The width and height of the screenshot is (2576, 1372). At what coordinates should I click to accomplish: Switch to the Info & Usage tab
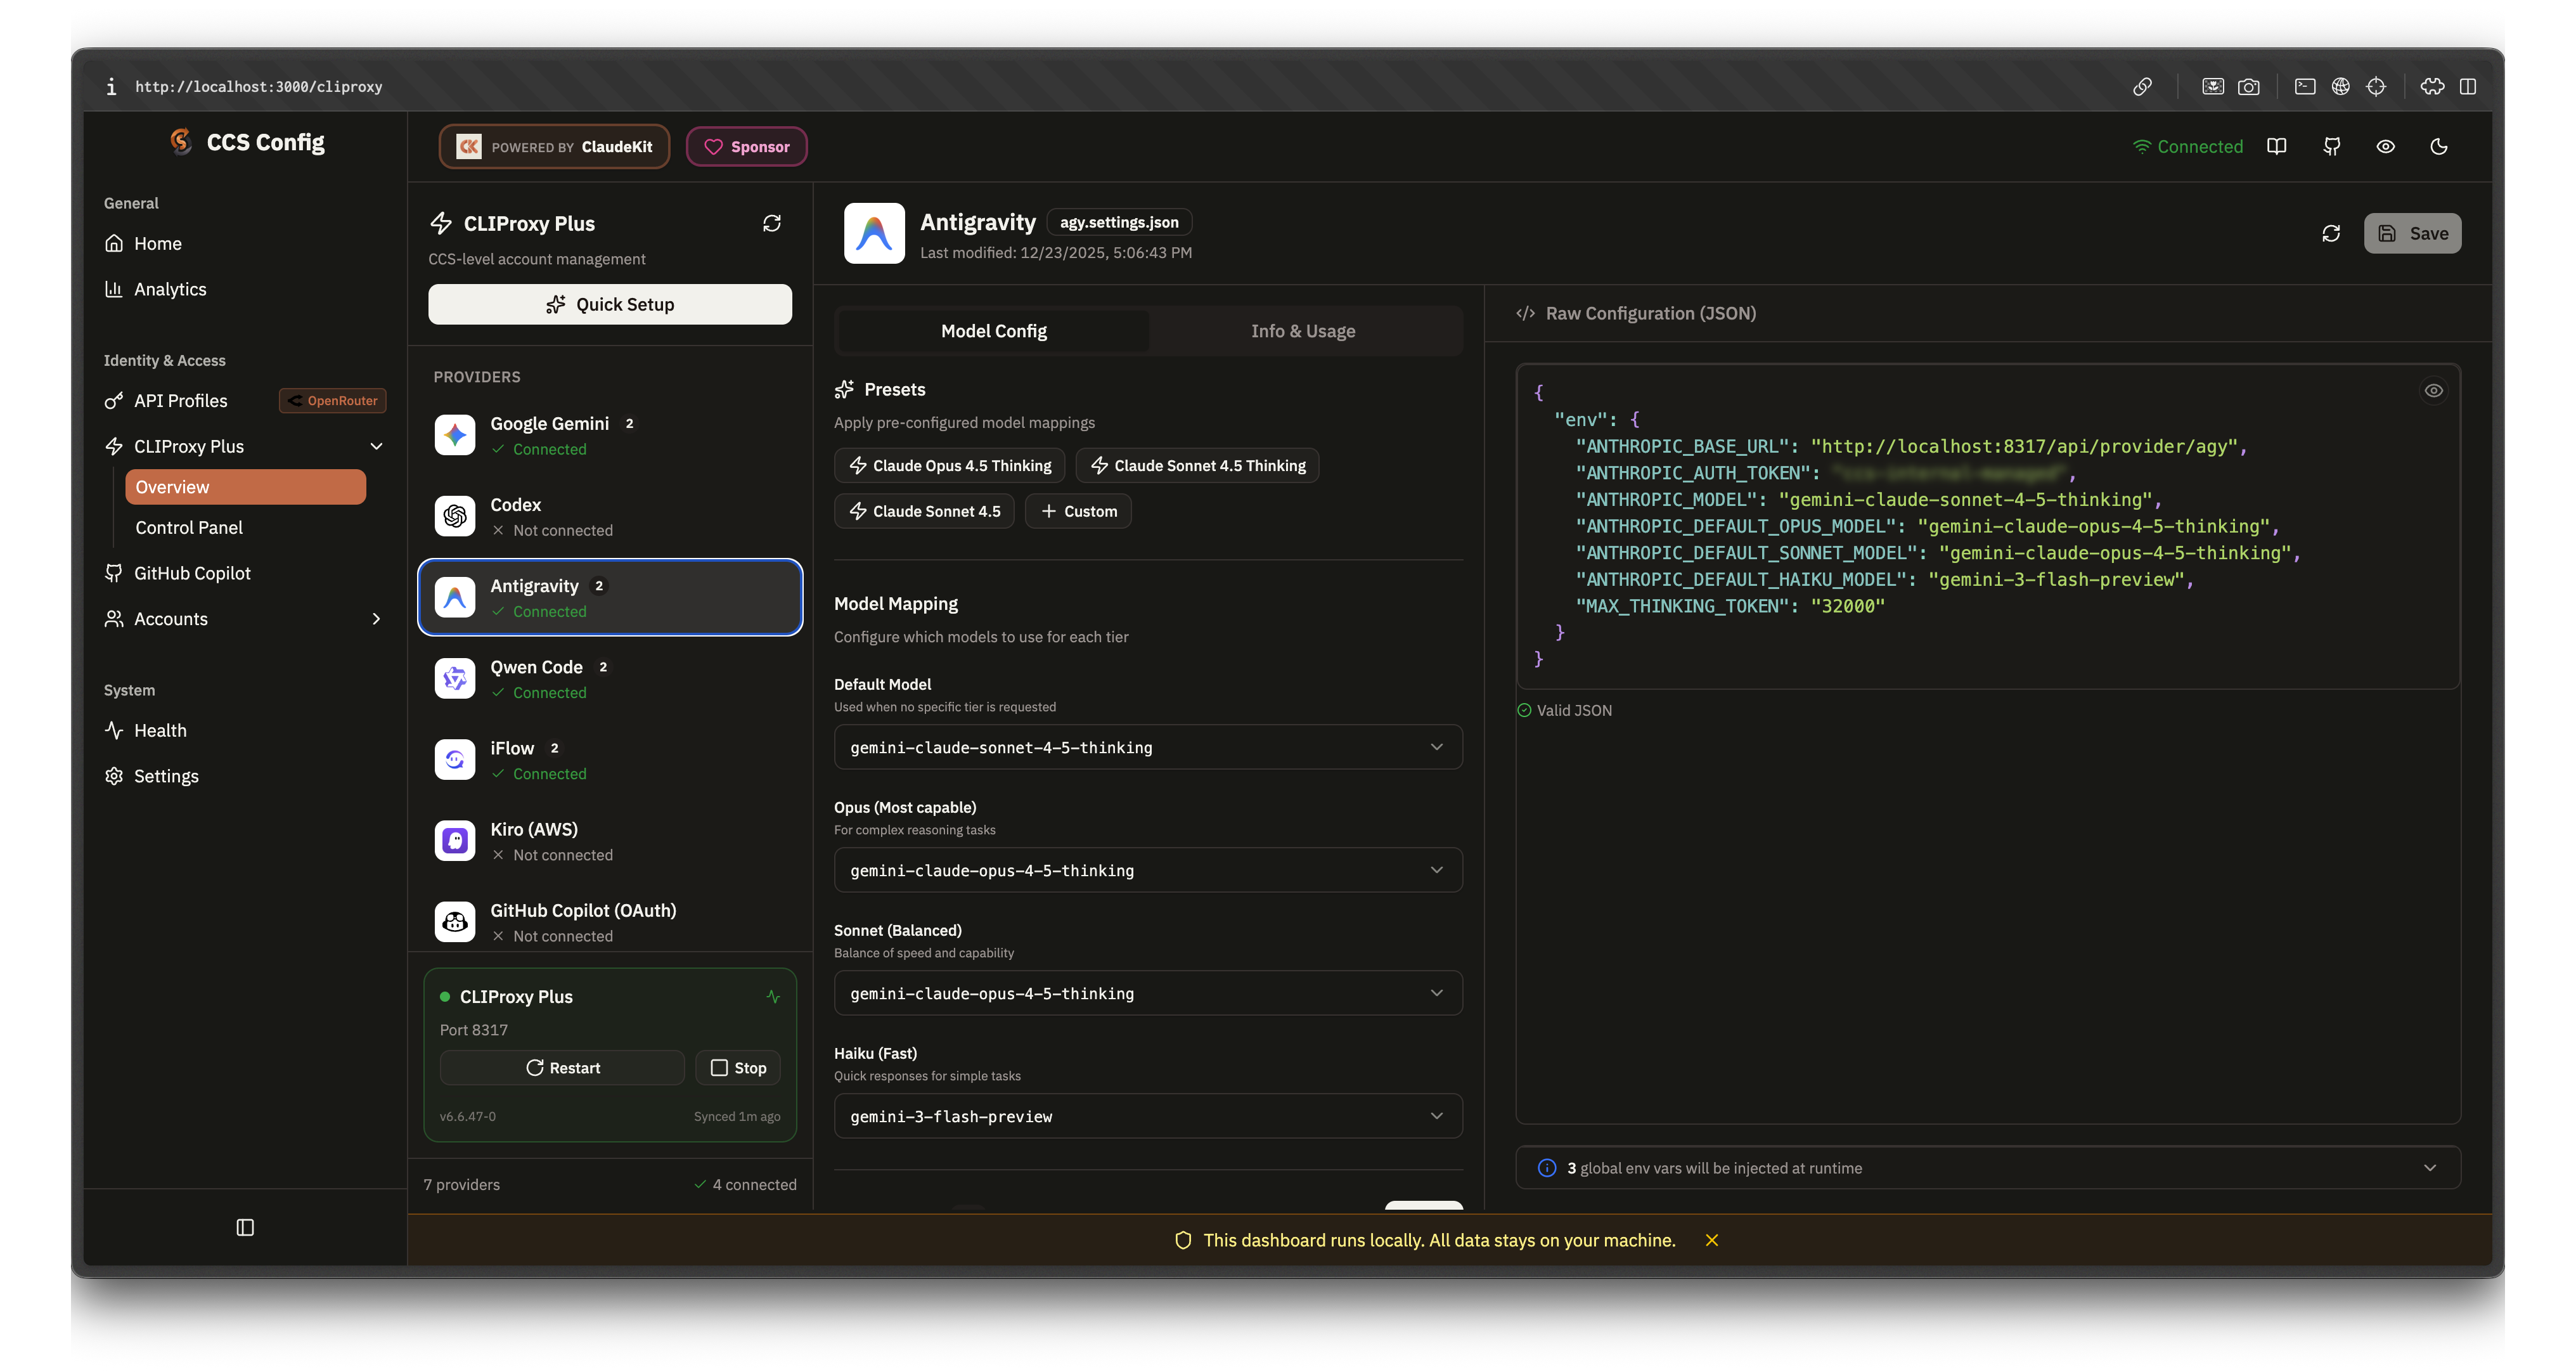[1303, 331]
